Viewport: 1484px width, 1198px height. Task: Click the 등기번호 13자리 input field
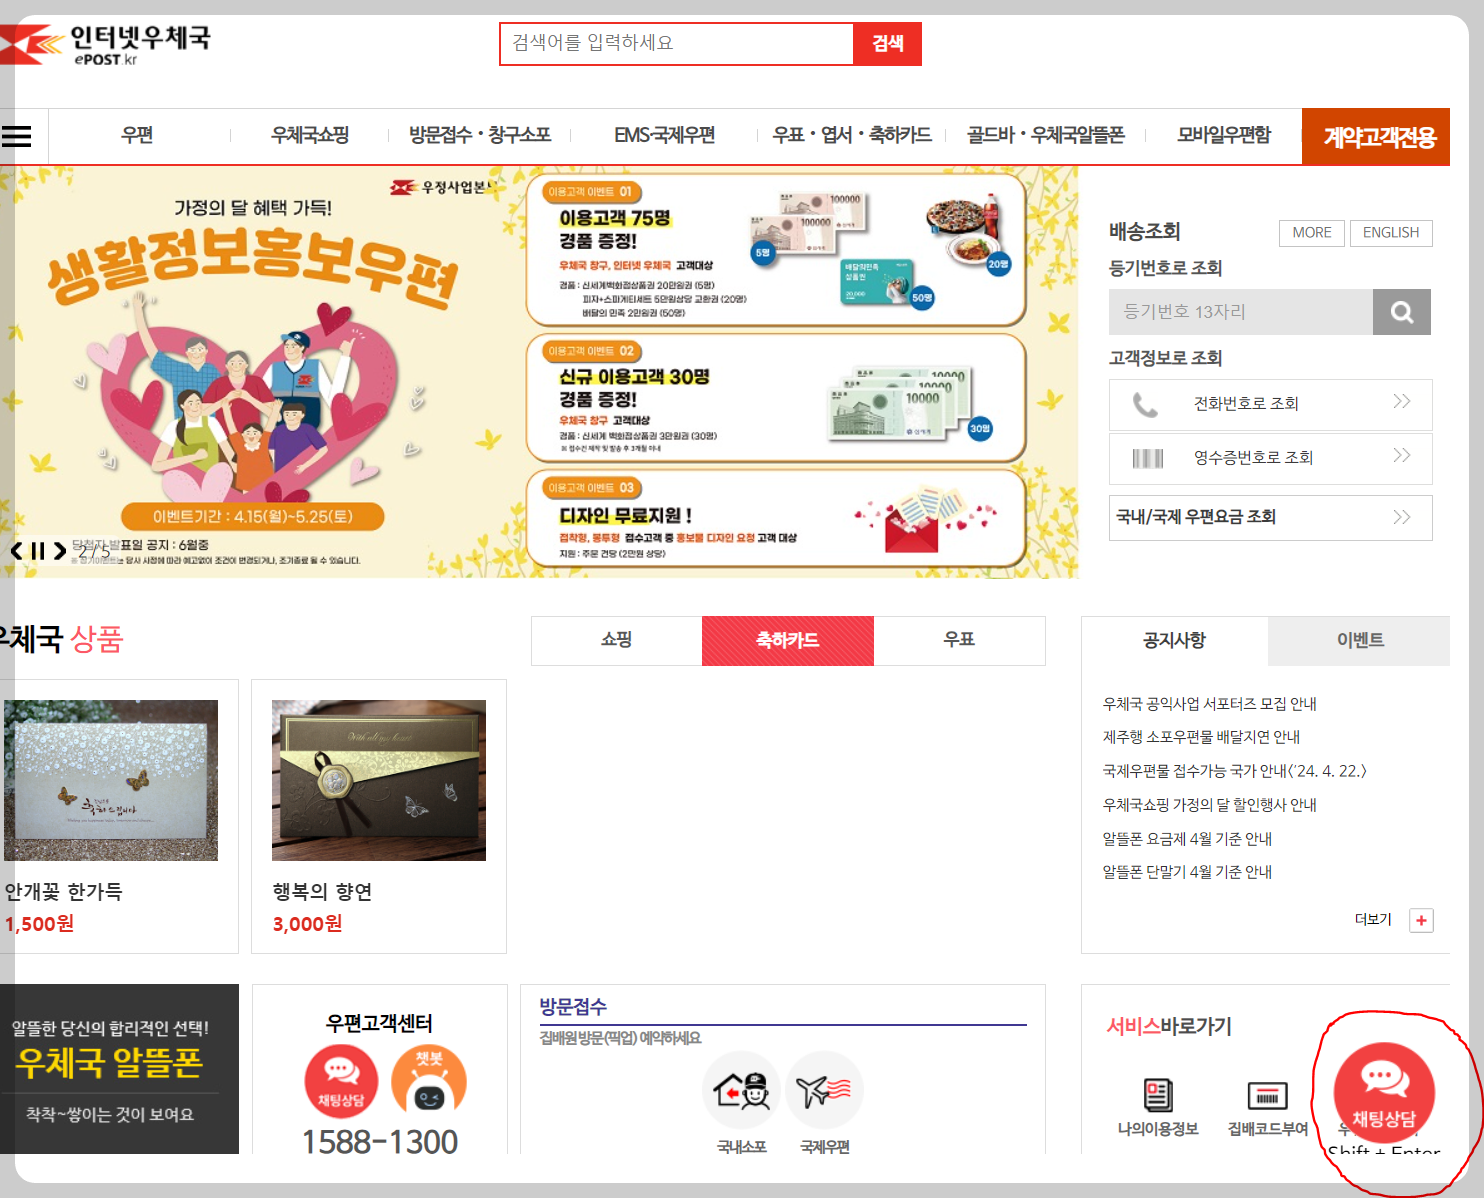point(1240,311)
